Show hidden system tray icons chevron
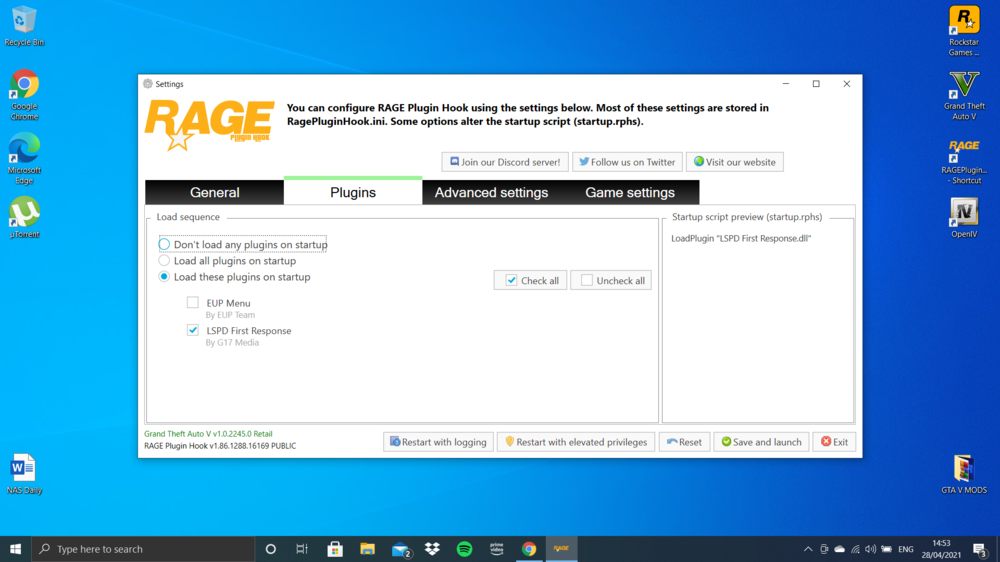Viewport: 1000px width, 562px height. click(x=808, y=549)
